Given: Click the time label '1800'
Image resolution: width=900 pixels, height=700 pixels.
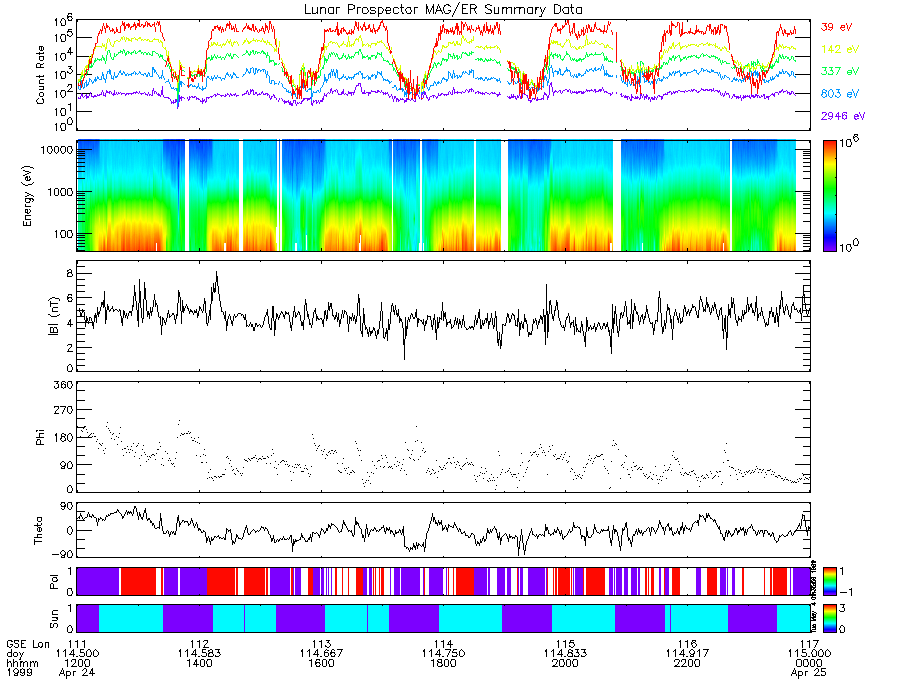Looking at the screenshot, I should (x=443, y=663).
